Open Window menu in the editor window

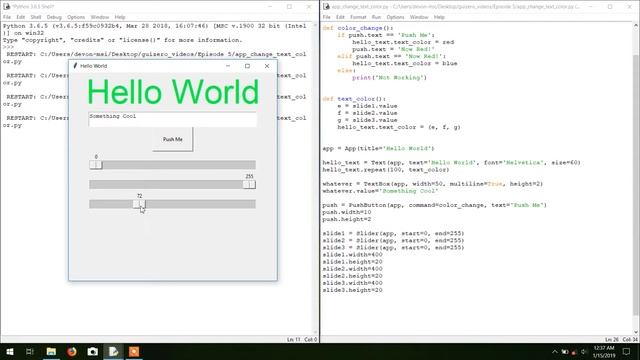pyautogui.click(x=419, y=17)
